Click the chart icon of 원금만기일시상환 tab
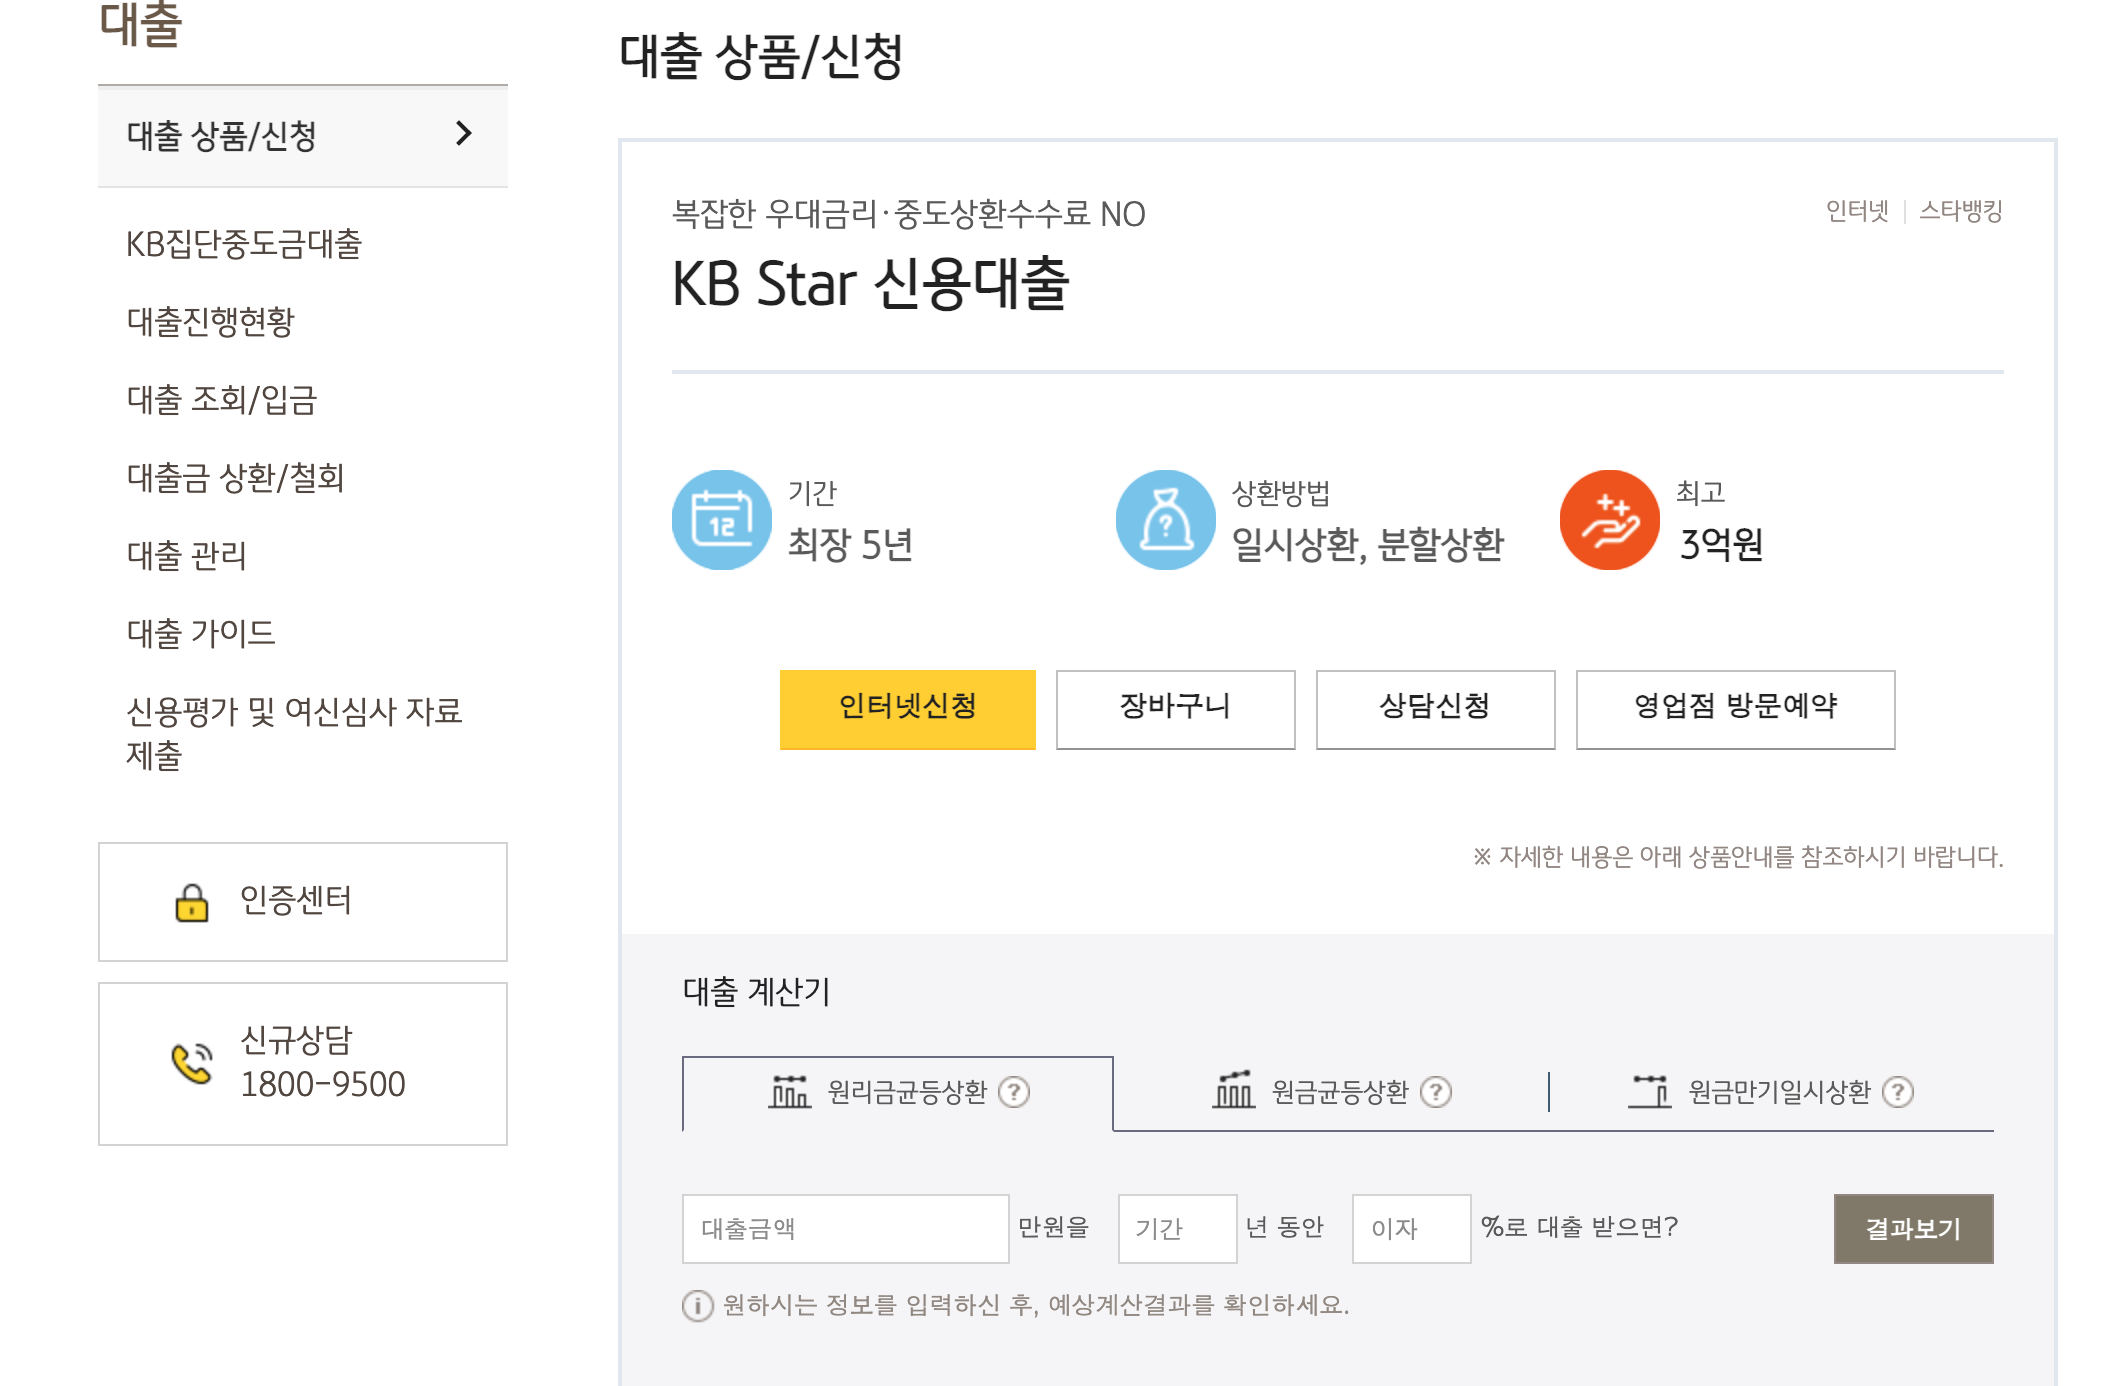This screenshot has height=1386, width=2116. [1650, 1091]
